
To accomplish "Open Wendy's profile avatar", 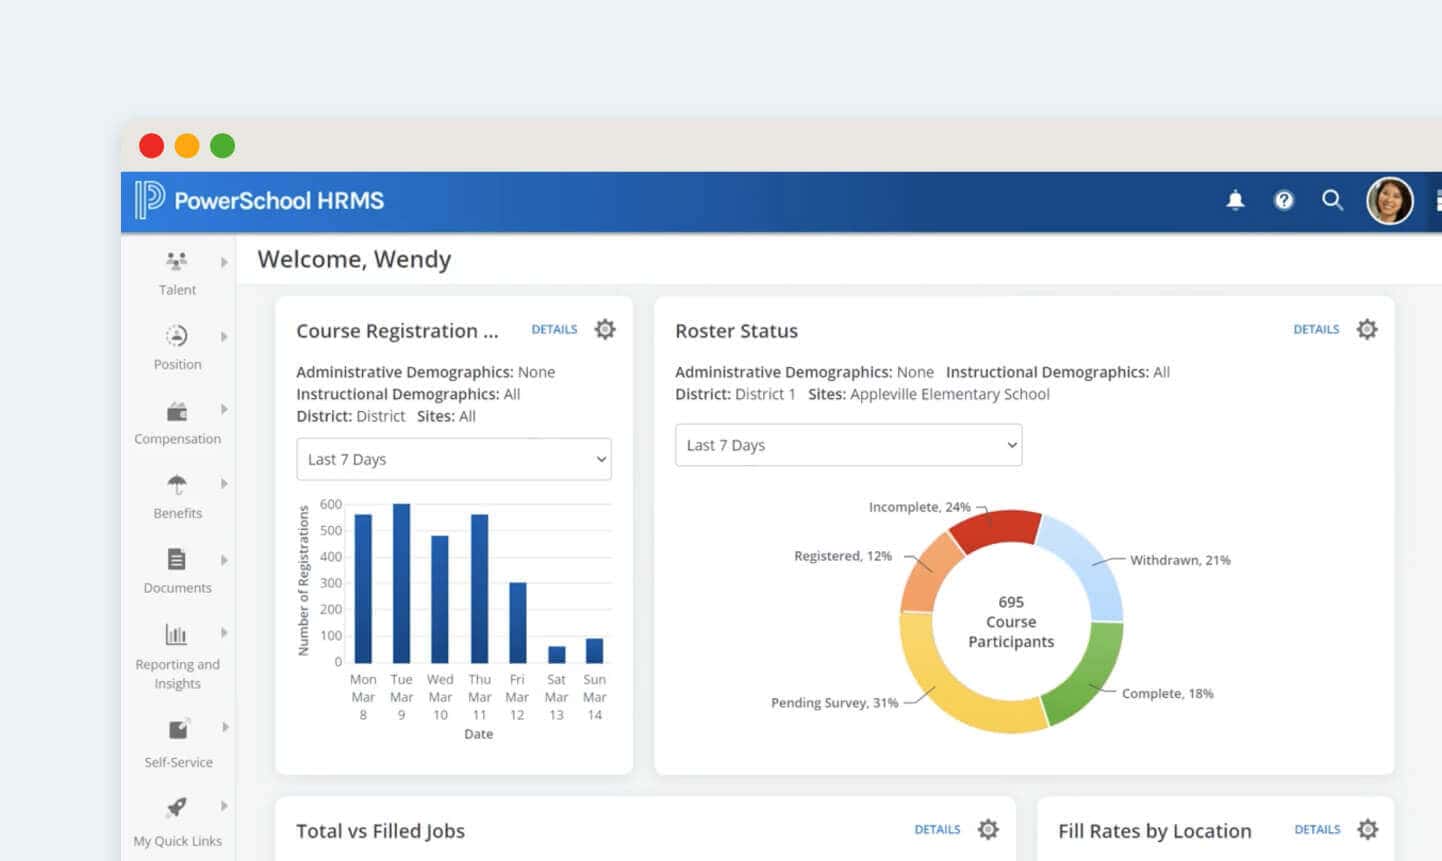I will tap(1390, 200).
